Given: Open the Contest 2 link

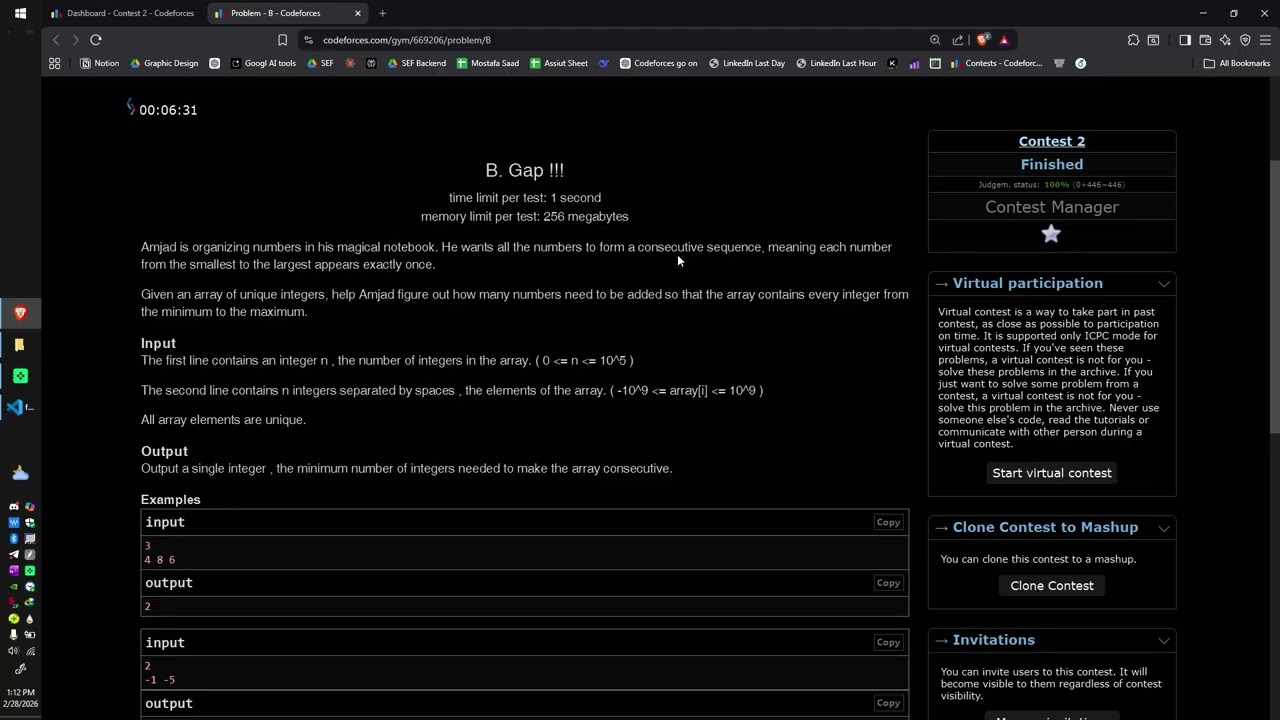Looking at the screenshot, I should pyautogui.click(x=1052, y=141).
